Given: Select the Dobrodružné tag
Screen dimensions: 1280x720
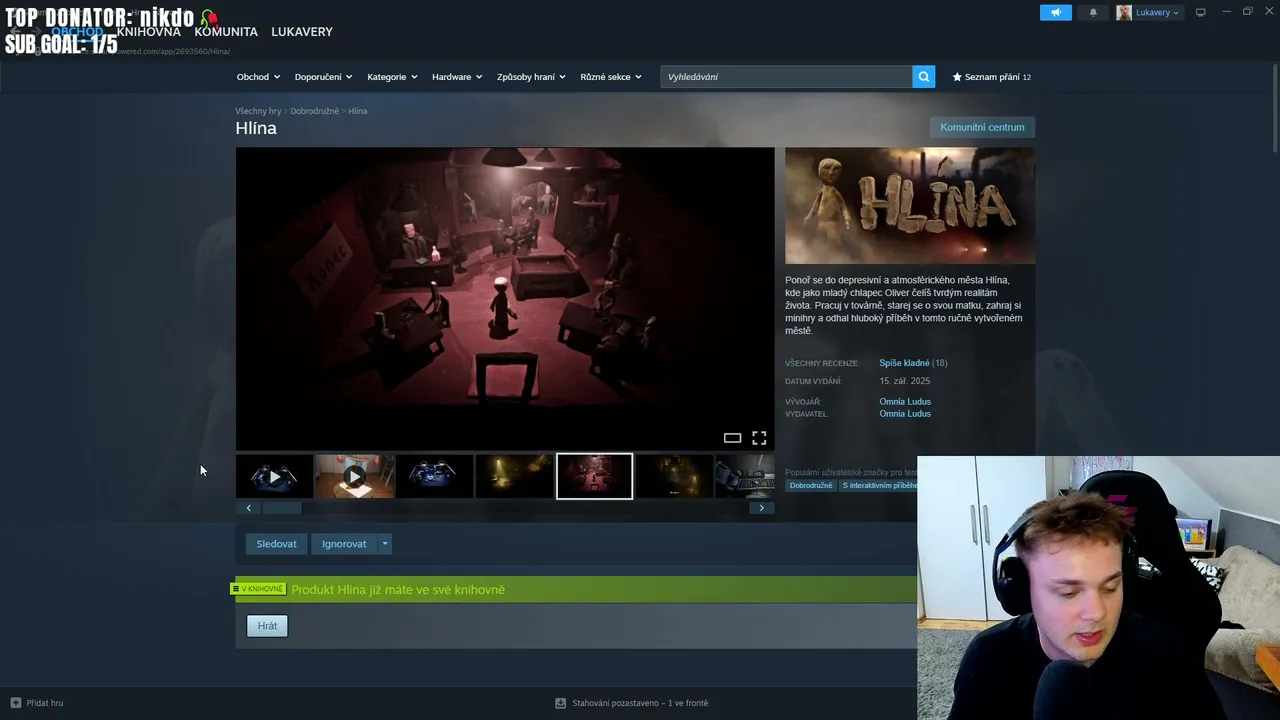Looking at the screenshot, I should 811,486.
